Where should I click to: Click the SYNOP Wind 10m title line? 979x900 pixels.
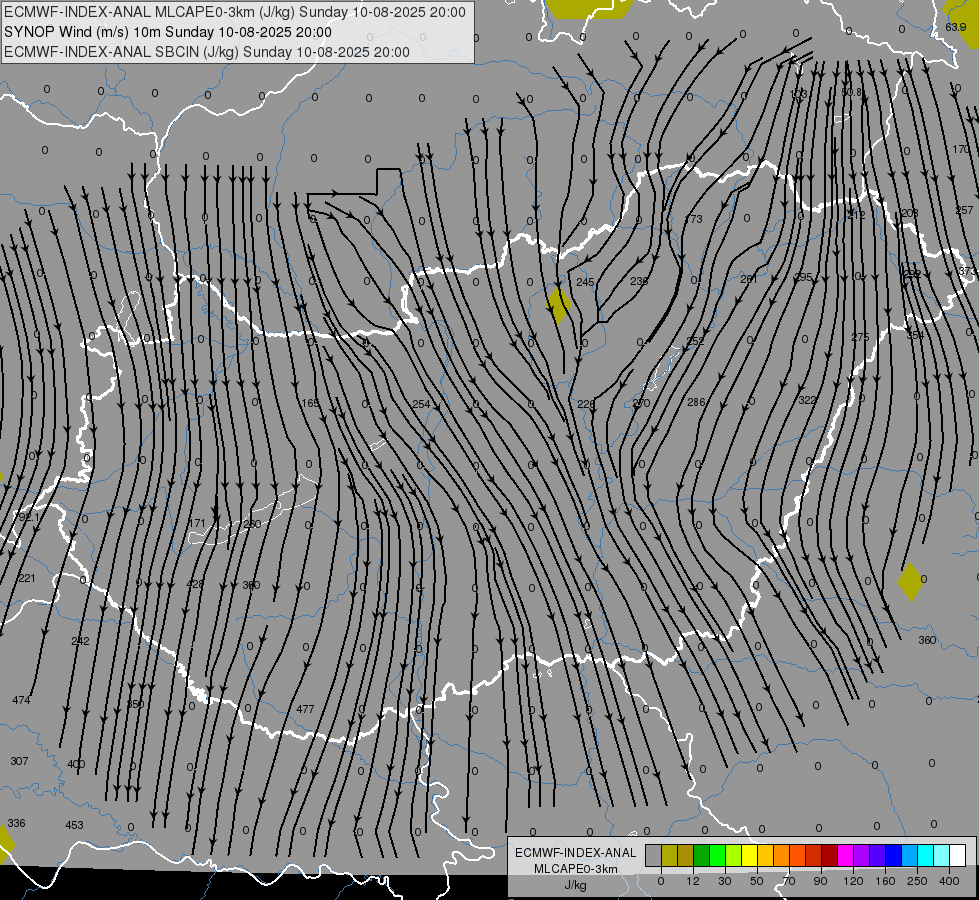point(168,32)
